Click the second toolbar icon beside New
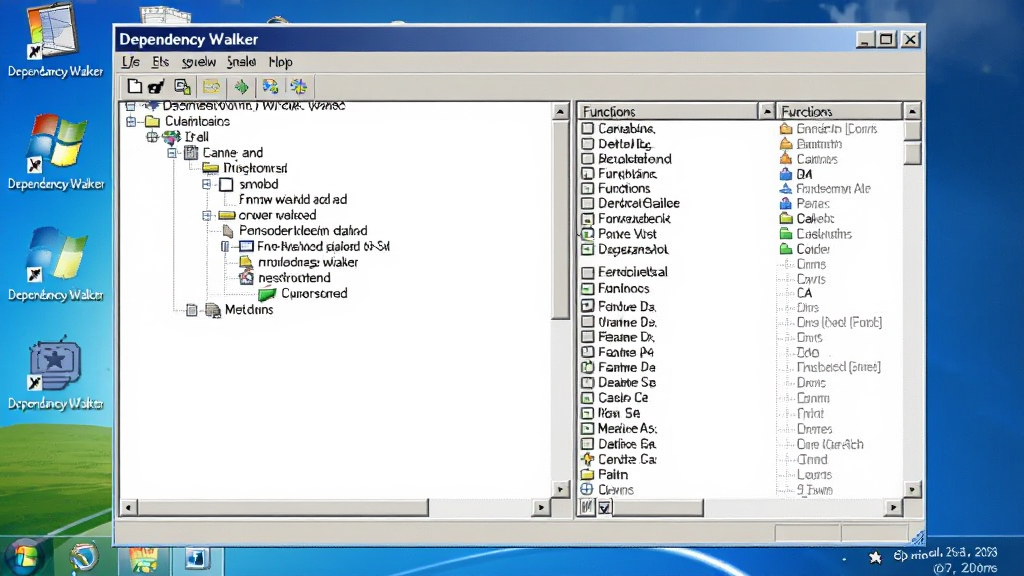Screen dimensions: 1024x576 click(156, 86)
